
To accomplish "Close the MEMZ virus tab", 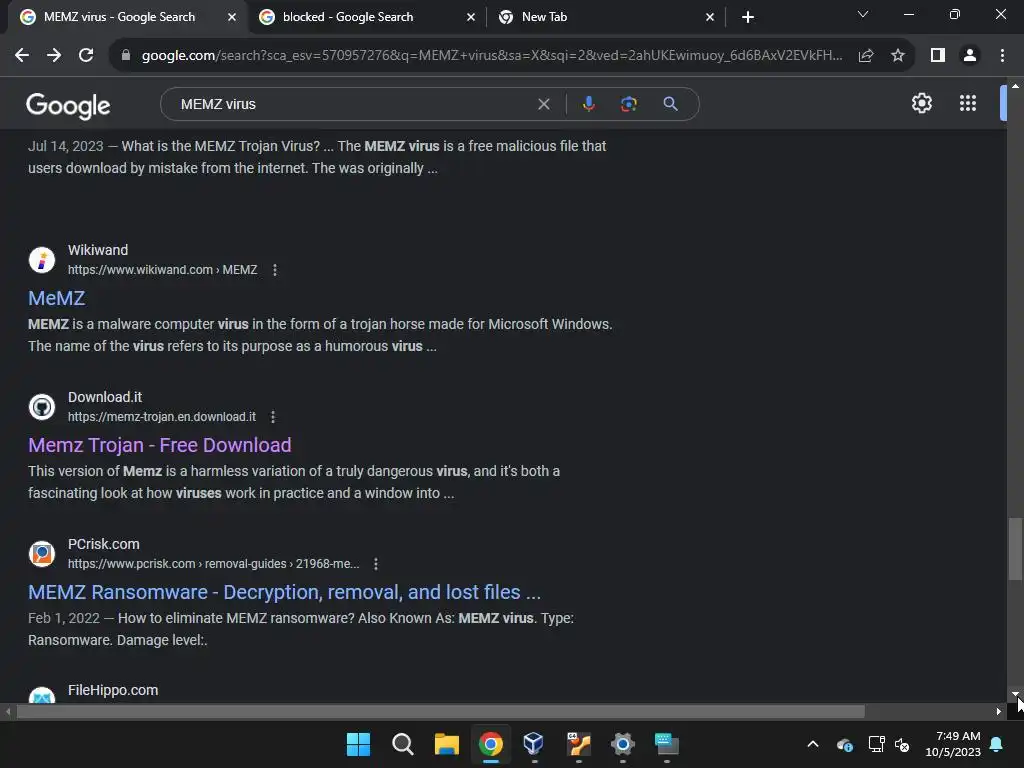I will [x=232, y=17].
